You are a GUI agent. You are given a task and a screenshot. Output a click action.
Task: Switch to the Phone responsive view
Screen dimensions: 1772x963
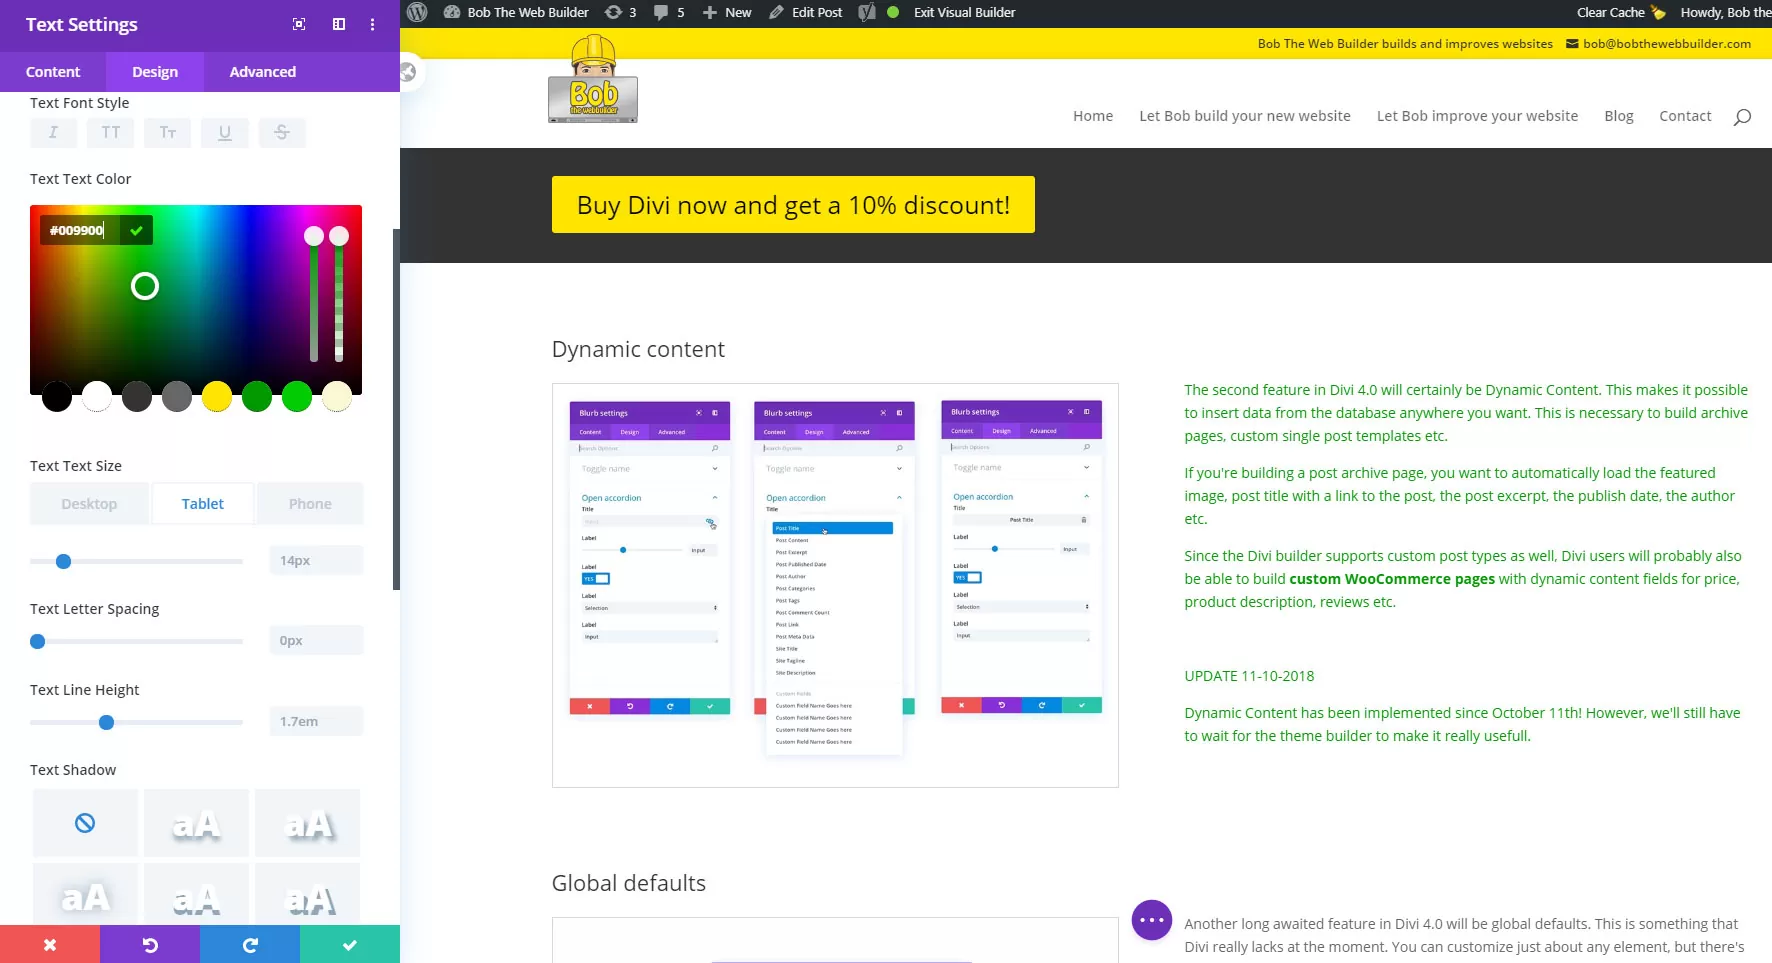[x=309, y=503]
